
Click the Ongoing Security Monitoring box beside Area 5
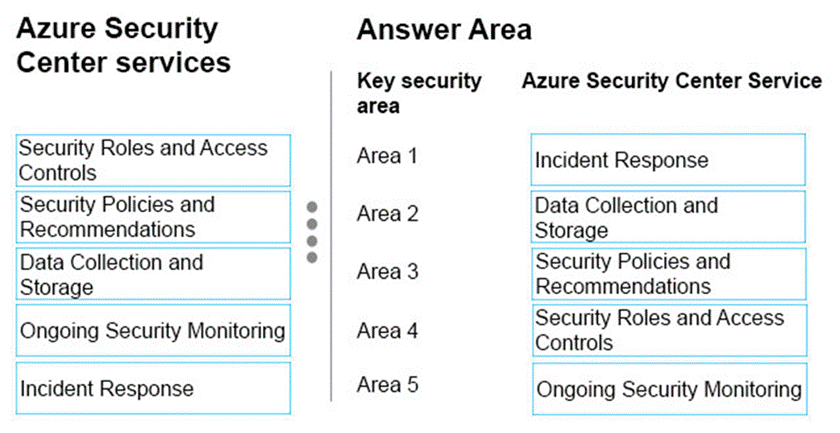tap(667, 389)
